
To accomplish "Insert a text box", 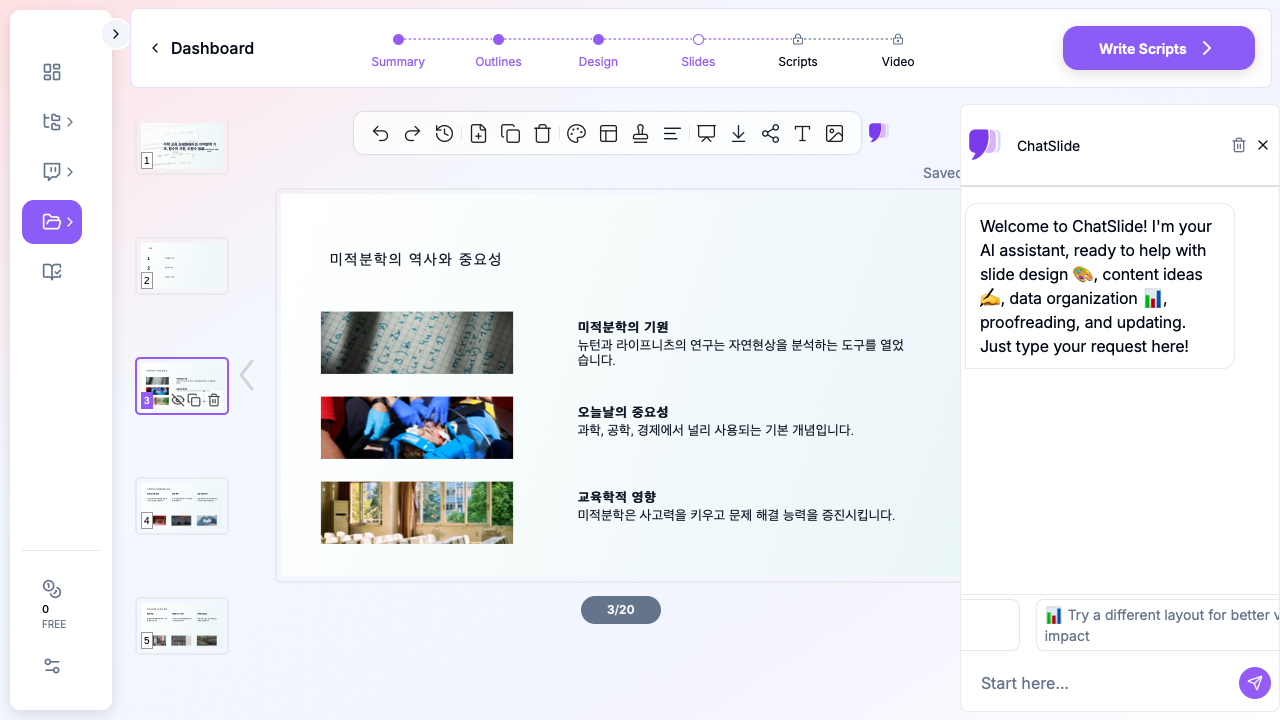I will (802, 133).
